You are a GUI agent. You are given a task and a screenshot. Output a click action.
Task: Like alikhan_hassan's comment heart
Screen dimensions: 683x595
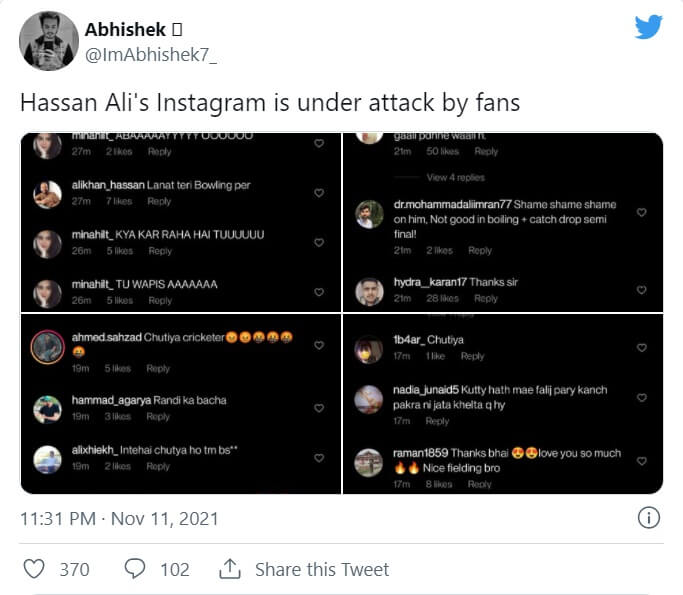click(319, 193)
